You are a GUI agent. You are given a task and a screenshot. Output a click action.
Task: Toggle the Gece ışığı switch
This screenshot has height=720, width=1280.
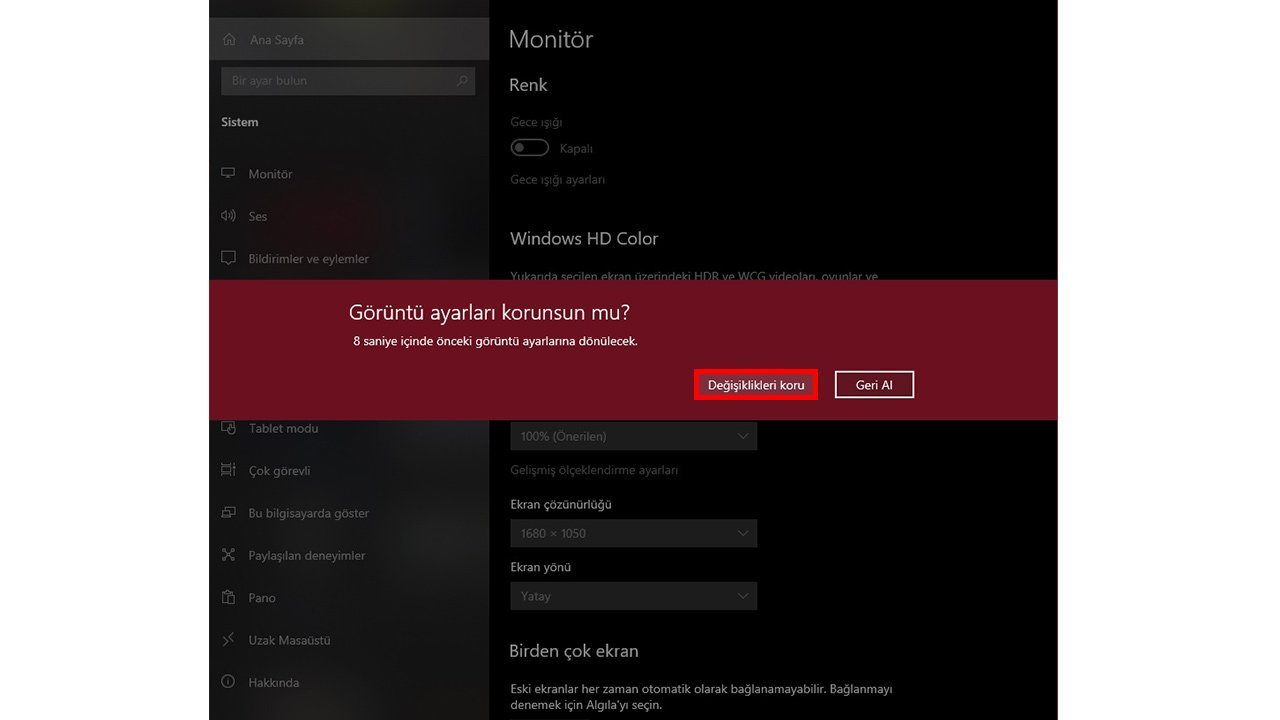(x=530, y=148)
